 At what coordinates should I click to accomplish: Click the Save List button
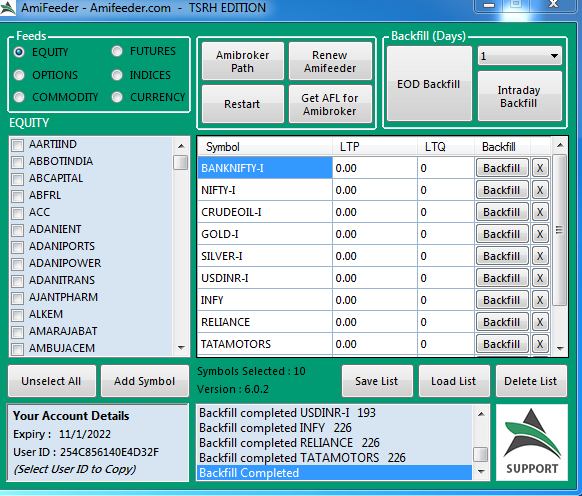pos(377,381)
